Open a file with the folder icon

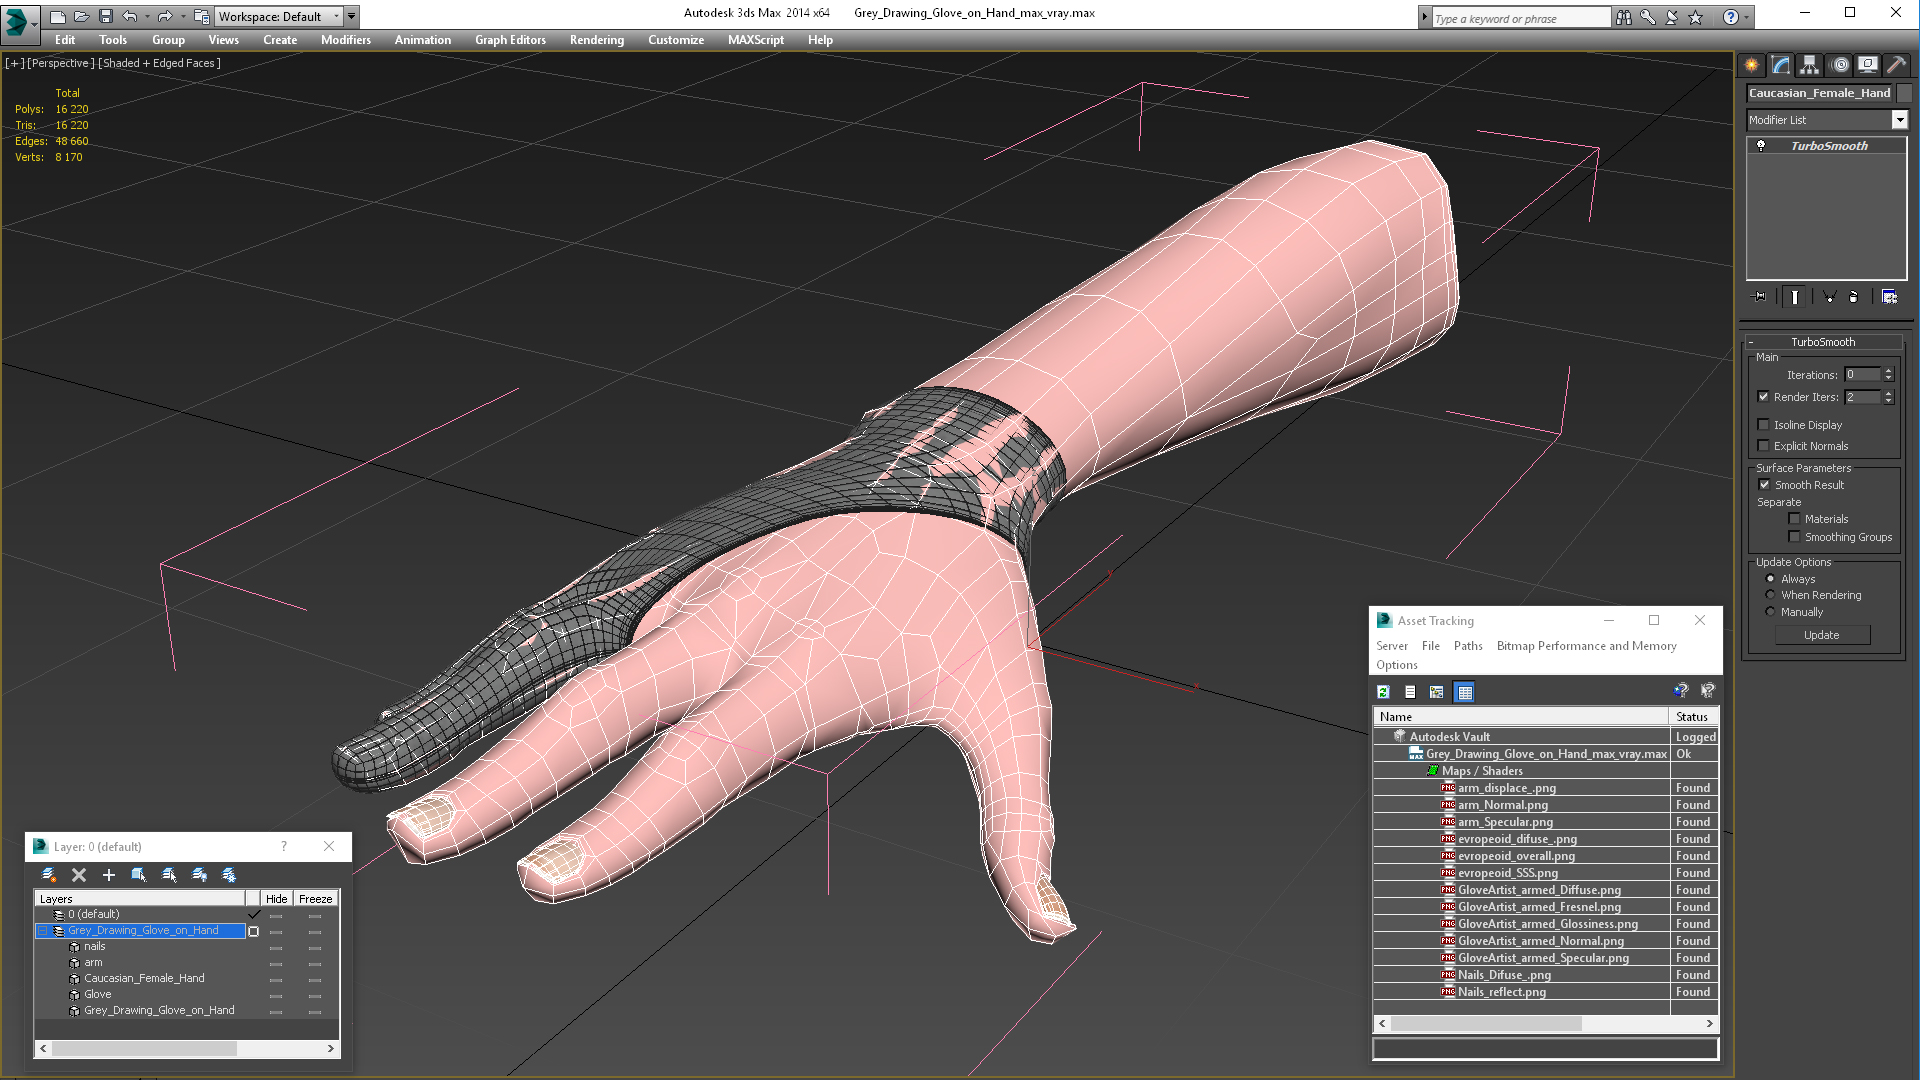tap(82, 16)
